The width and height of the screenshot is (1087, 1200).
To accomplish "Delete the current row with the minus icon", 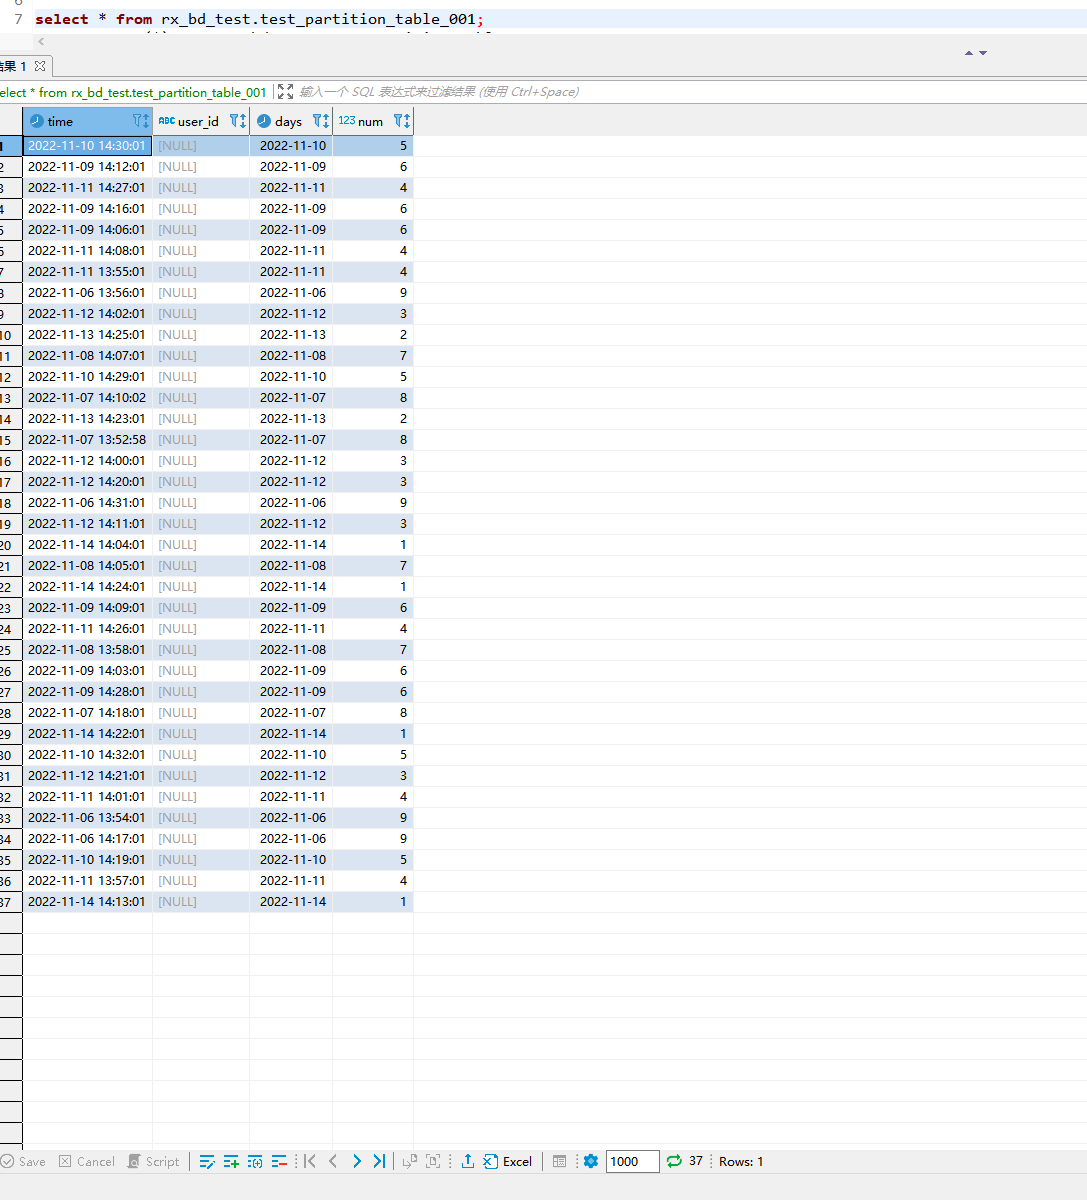I will click(x=279, y=1161).
